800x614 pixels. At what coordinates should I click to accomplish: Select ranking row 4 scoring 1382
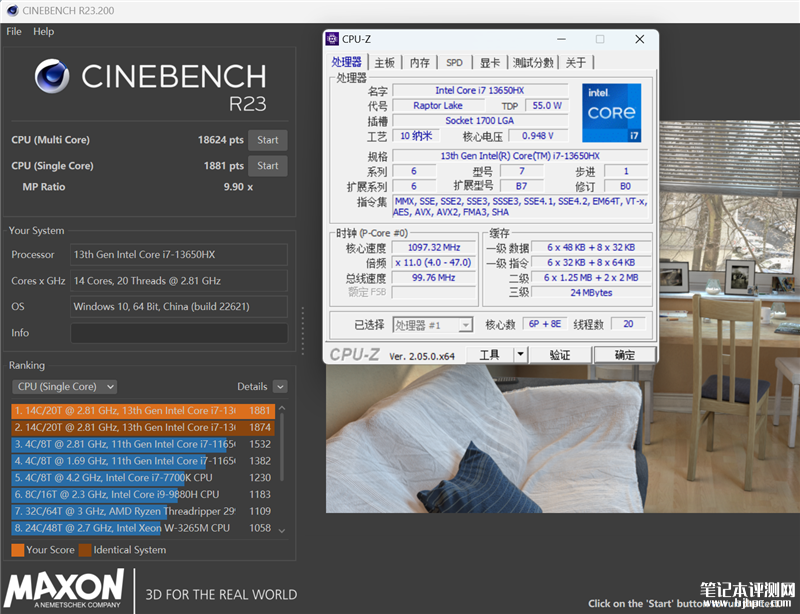[143, 461]
